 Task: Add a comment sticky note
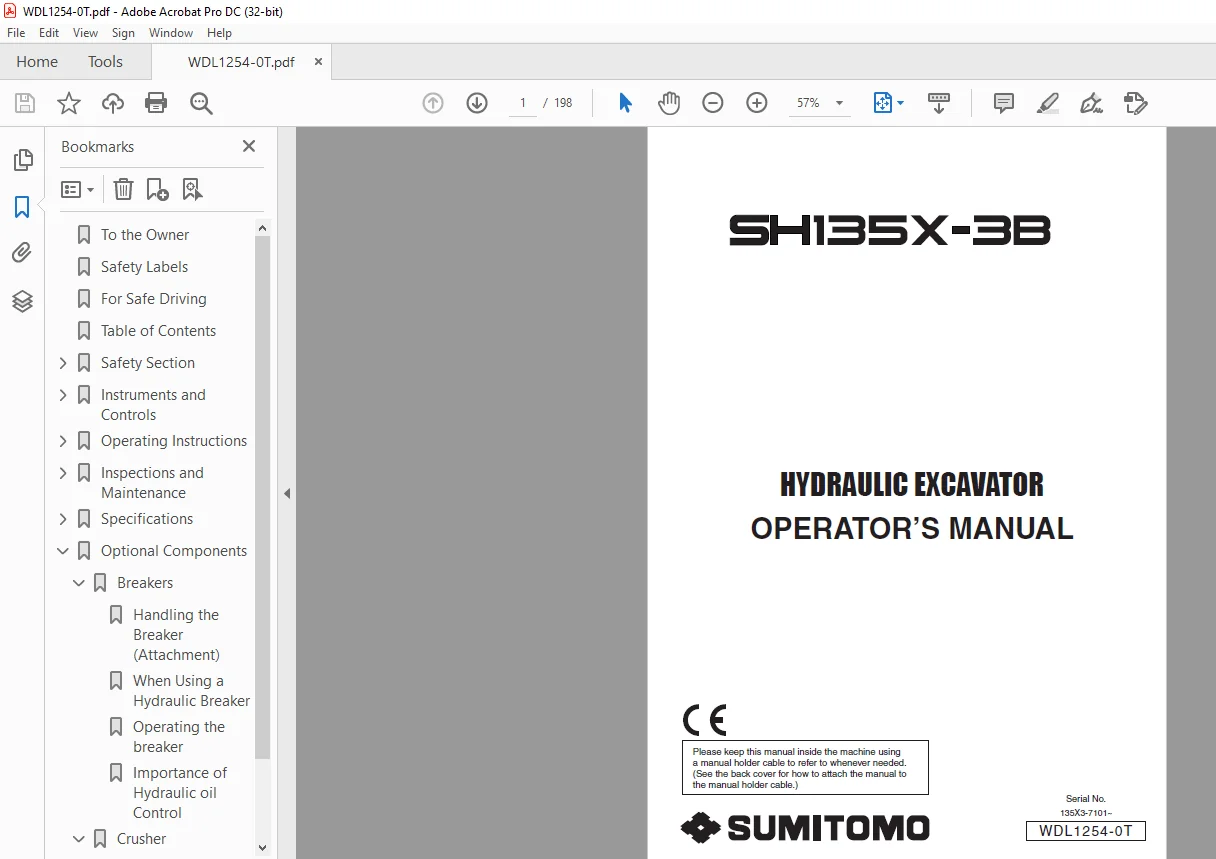[x=1004, y=103]
